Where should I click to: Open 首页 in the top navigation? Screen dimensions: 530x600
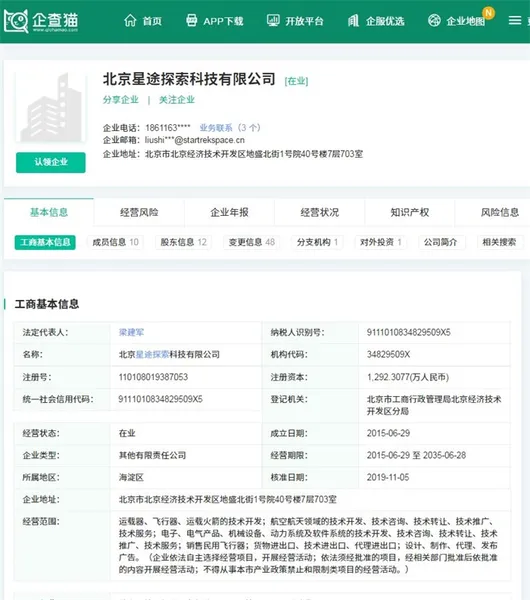coord(152,21)
